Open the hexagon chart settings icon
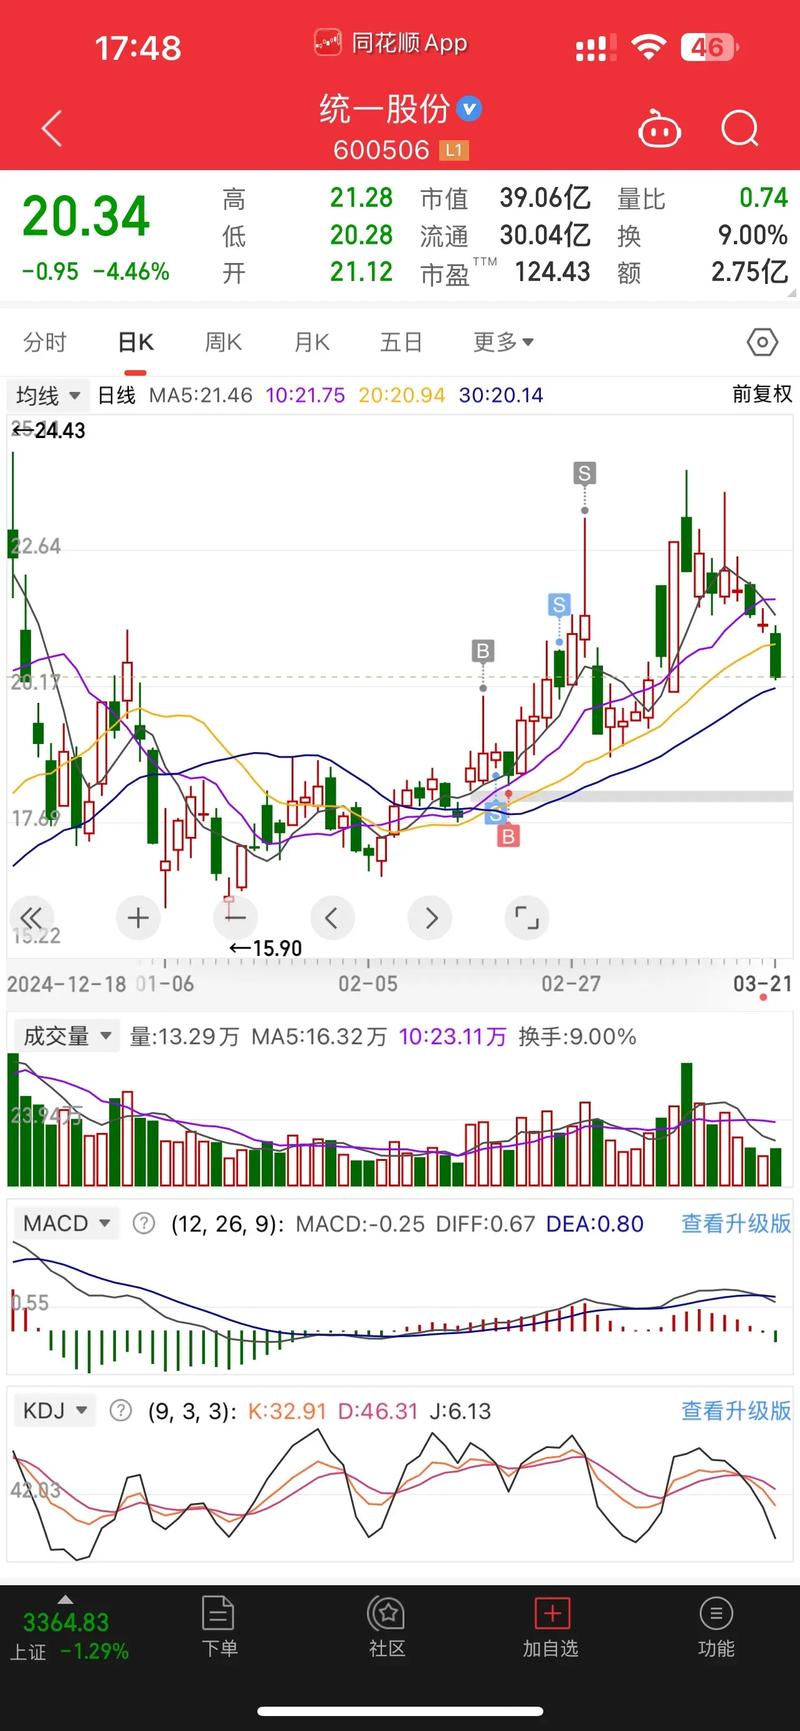Image resolution: width=800 pixels, height=1731 pixels. [762, 343]
